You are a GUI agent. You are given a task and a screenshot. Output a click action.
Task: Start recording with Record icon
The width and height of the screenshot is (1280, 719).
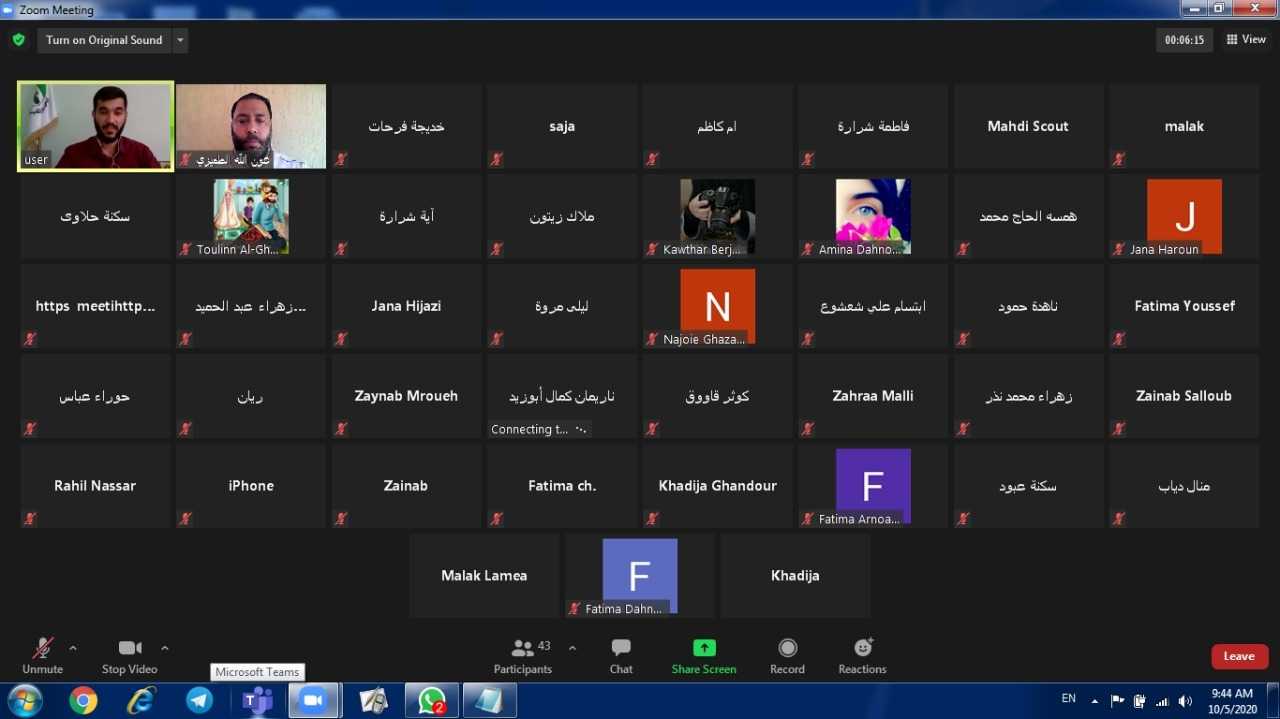(x=787, y=649)
